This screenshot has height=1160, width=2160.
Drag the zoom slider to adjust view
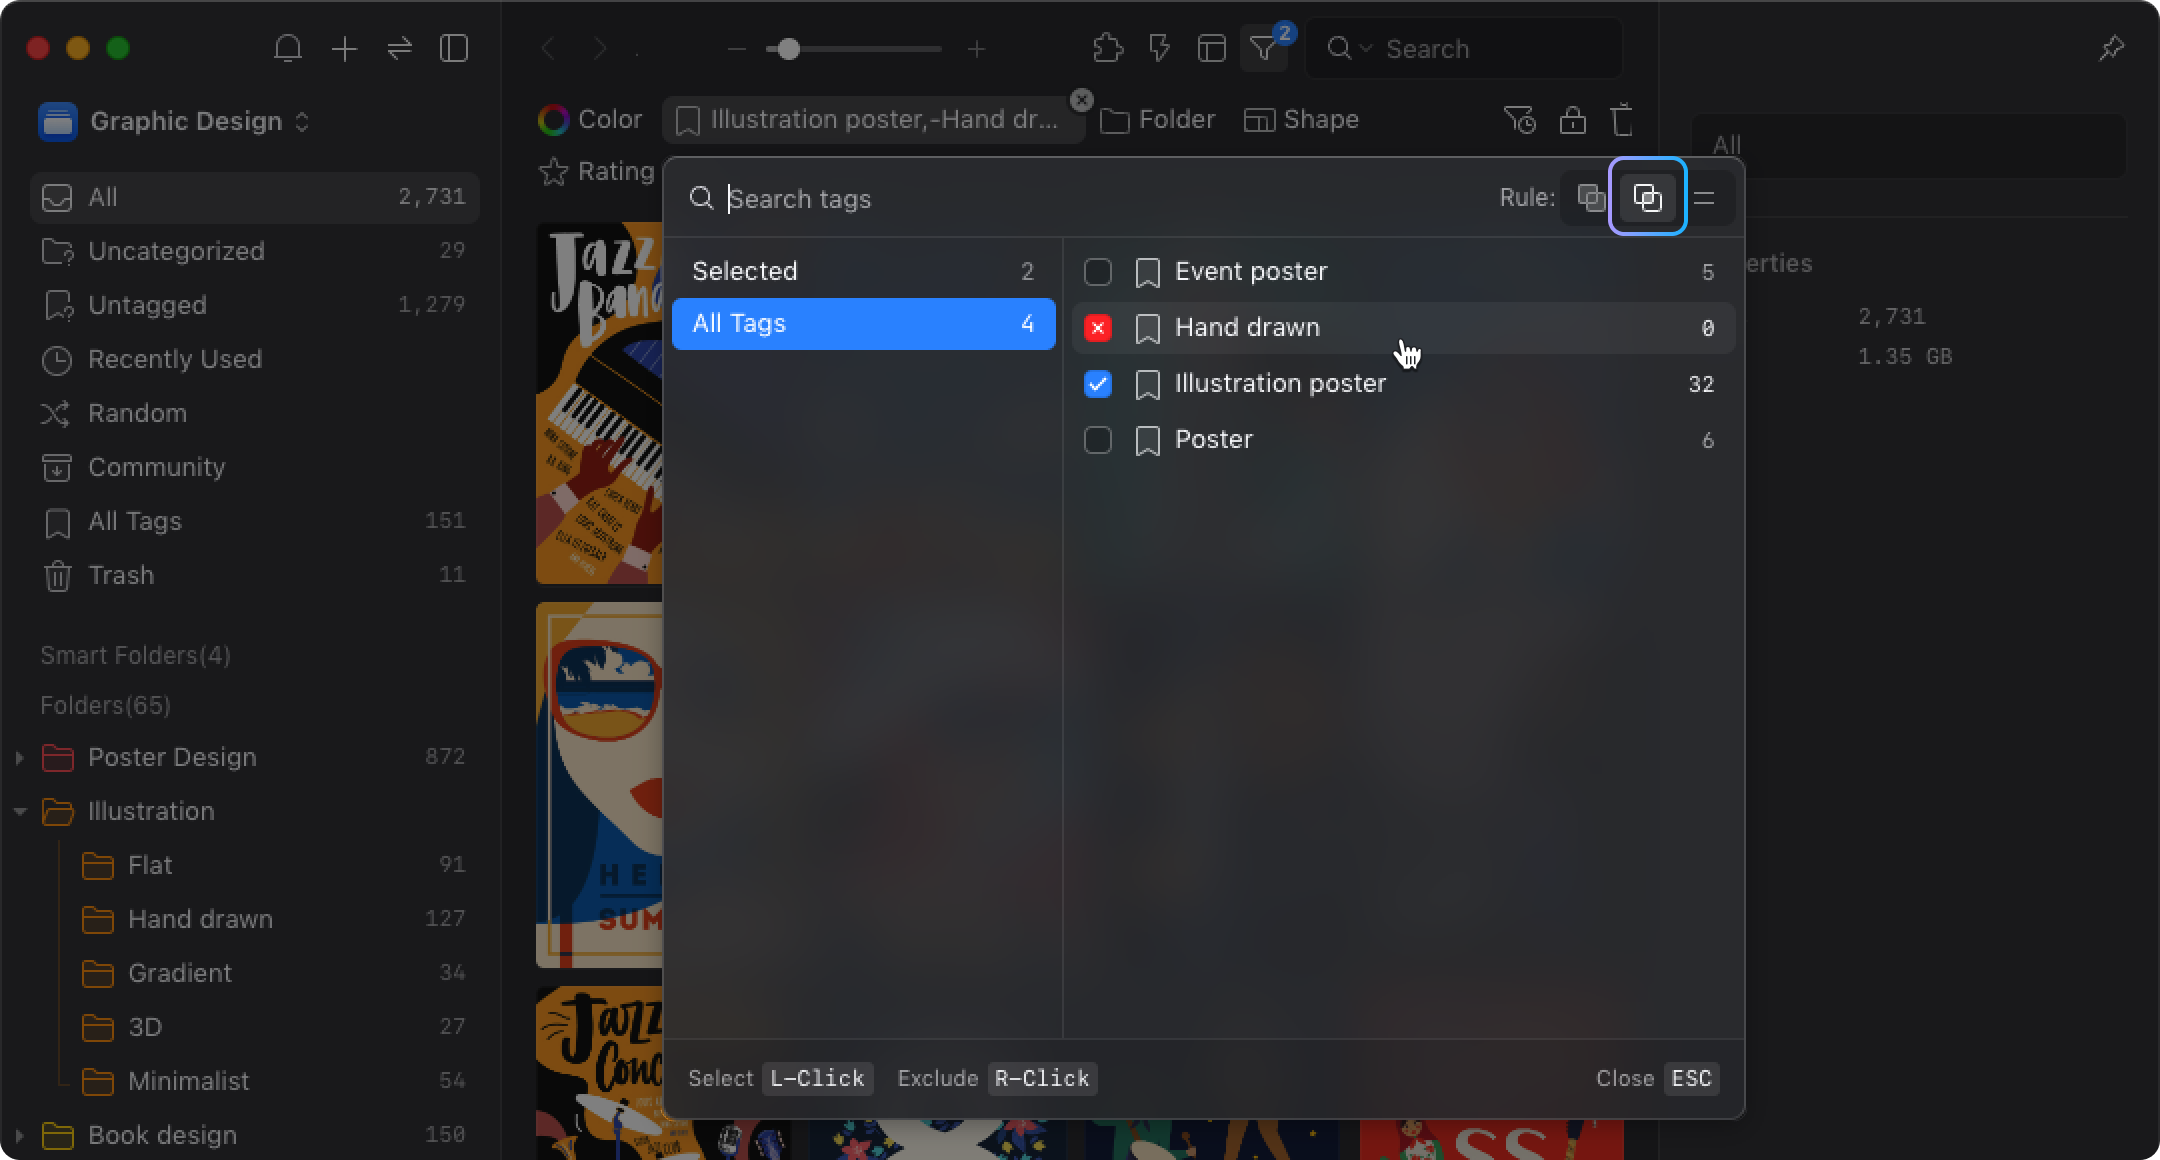pos(789,49)
